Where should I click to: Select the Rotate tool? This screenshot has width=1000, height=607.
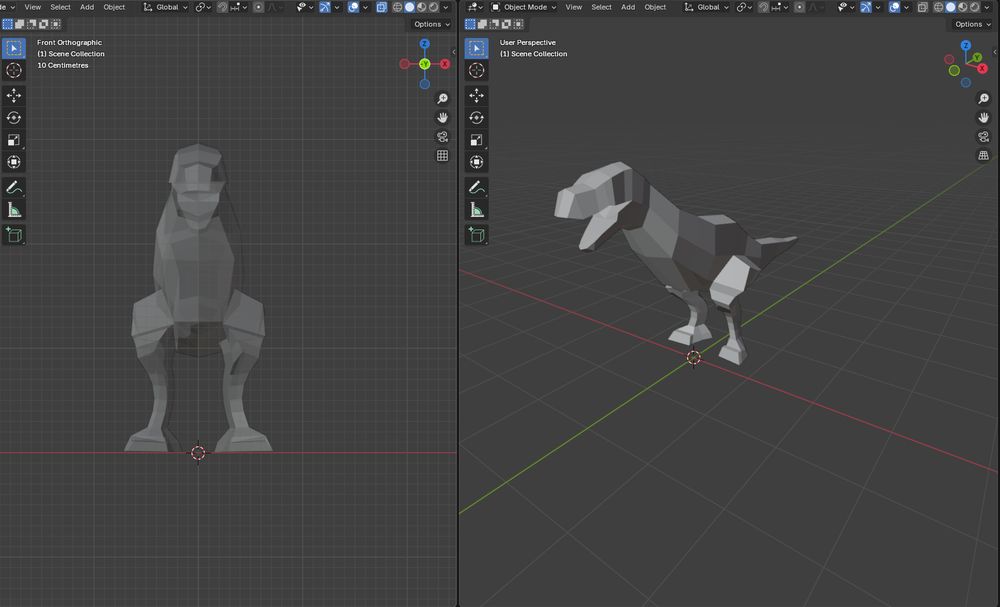[14, 116]
